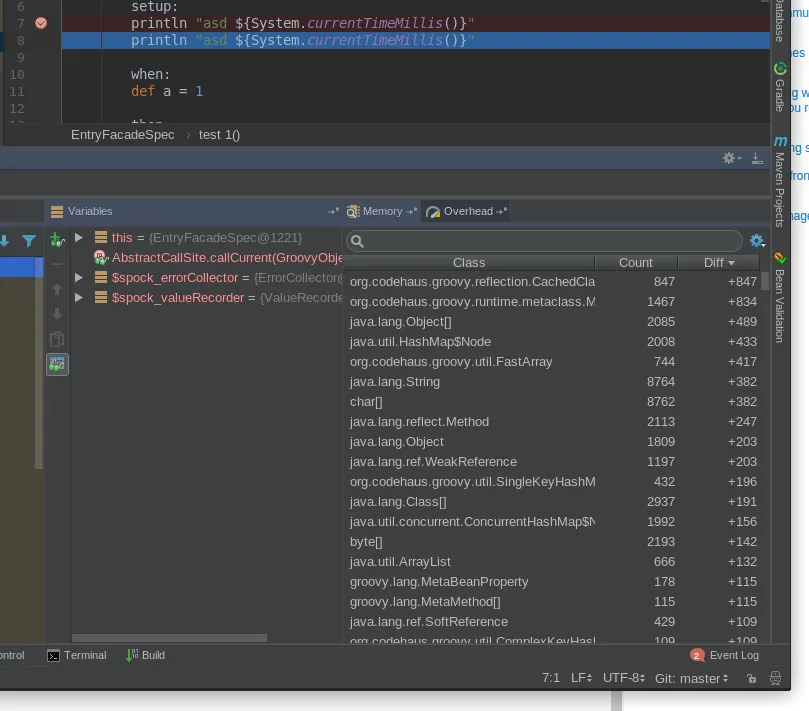Click cursor position 7:1 indicator
This screenshot has width=809, height=711.
[551, 678]
